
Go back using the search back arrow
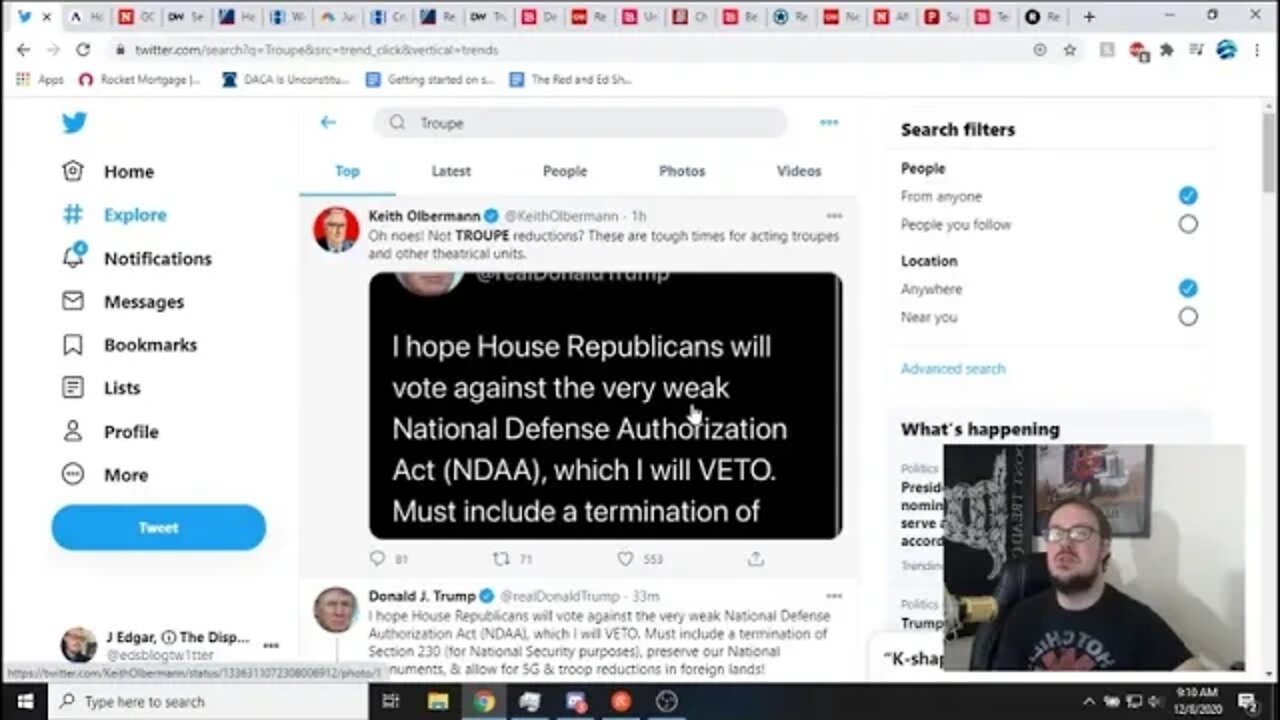[x=328, y=122]
